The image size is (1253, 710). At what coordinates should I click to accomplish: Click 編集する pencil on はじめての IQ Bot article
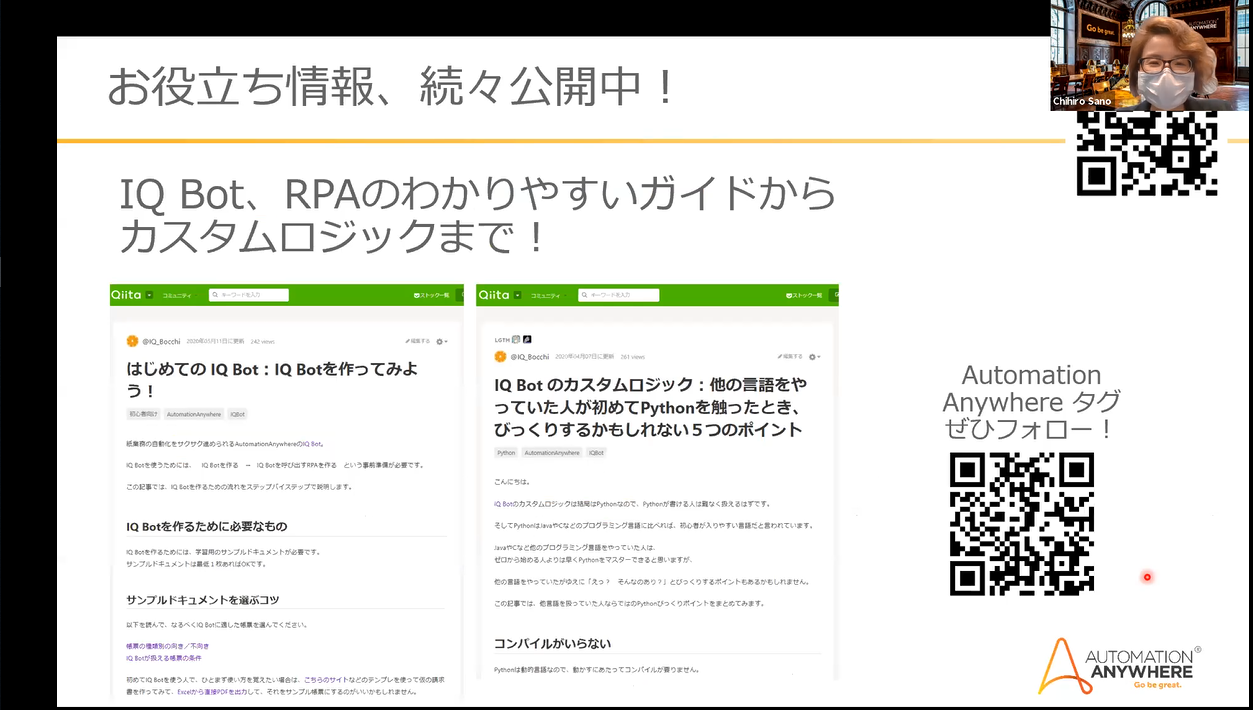[x=417, y=341]
